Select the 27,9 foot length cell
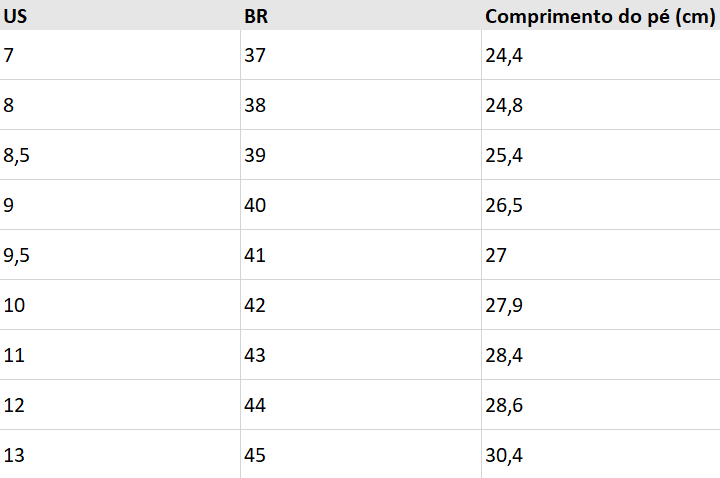 (x=504, y=305)
